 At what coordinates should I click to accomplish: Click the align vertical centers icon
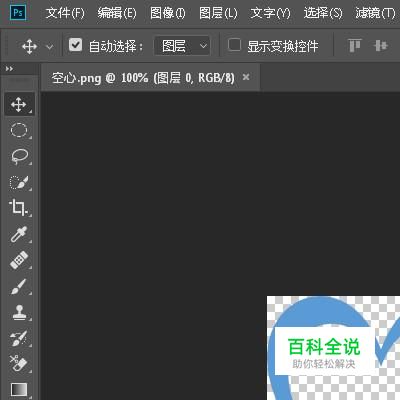pos(381,46)
